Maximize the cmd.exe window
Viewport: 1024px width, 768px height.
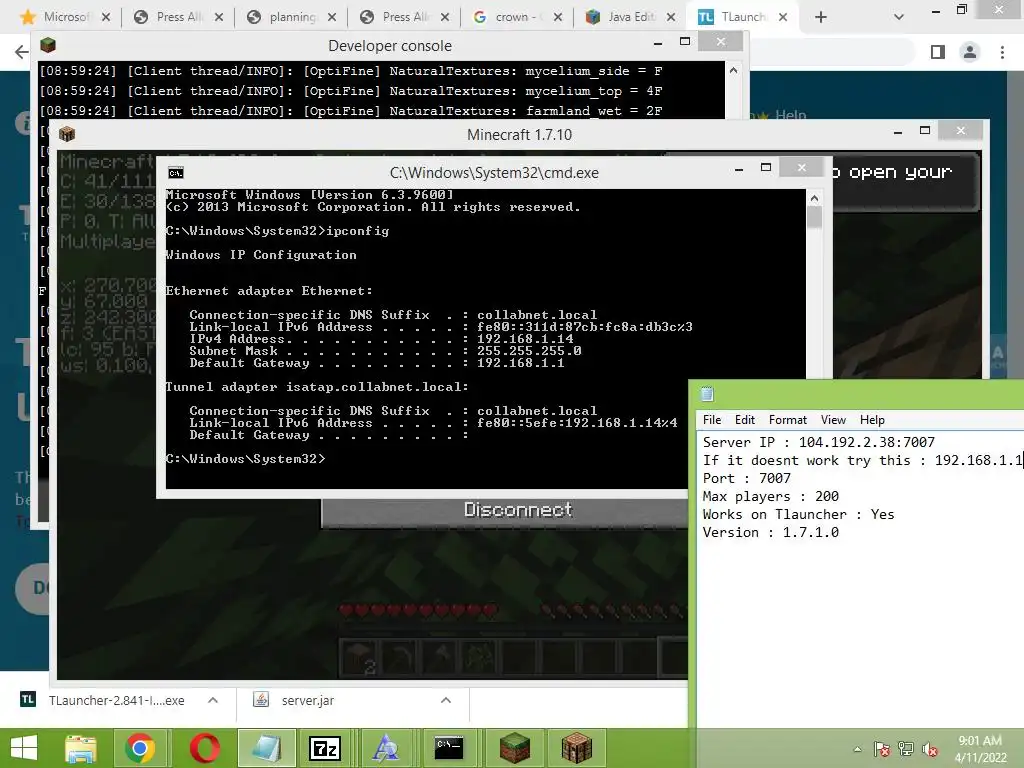tap(766, 168)
